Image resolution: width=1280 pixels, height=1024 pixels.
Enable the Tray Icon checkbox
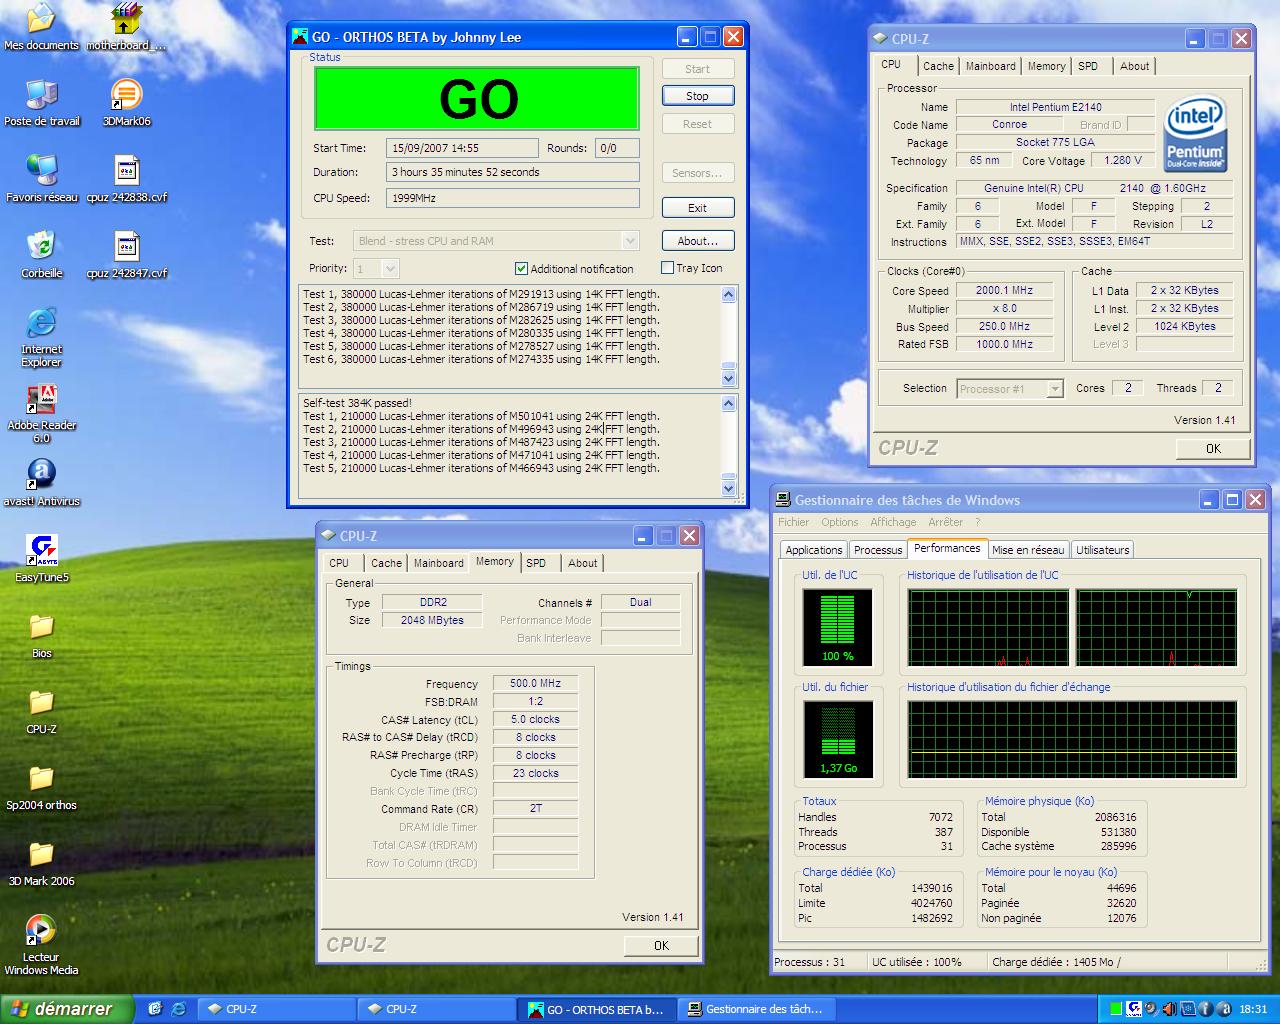point(667,268)
